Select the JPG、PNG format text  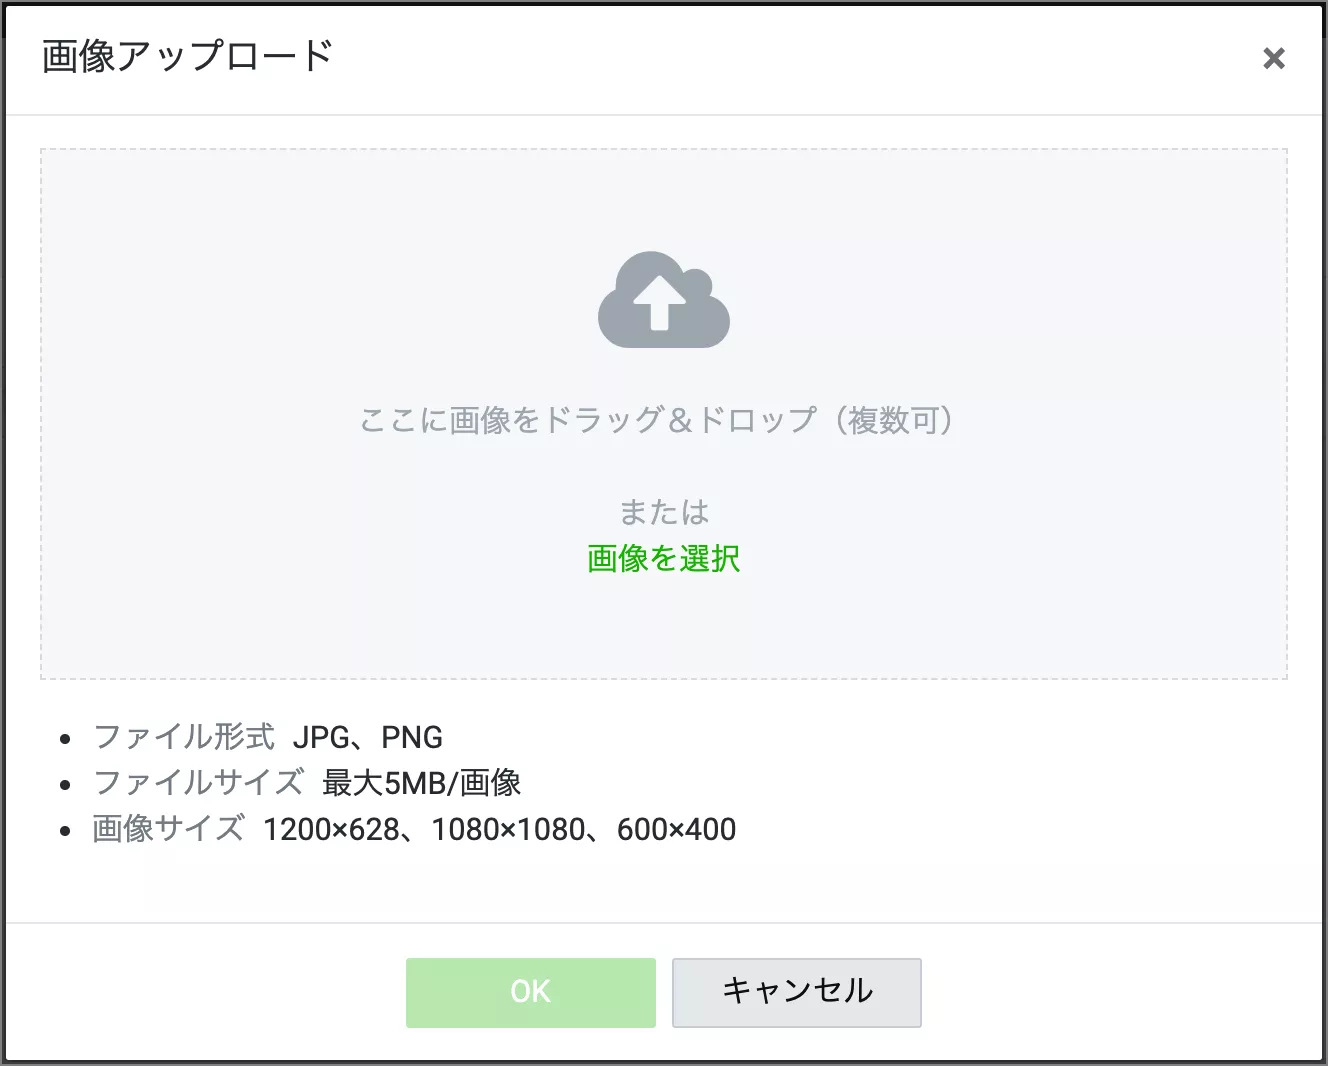click(367, 737)
